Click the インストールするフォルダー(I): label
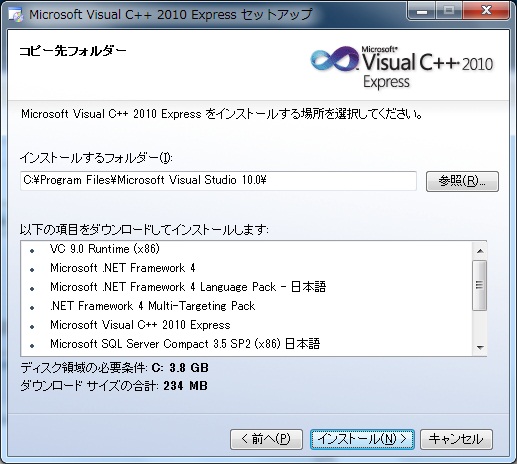517x464 pixels. coord(96,157)
